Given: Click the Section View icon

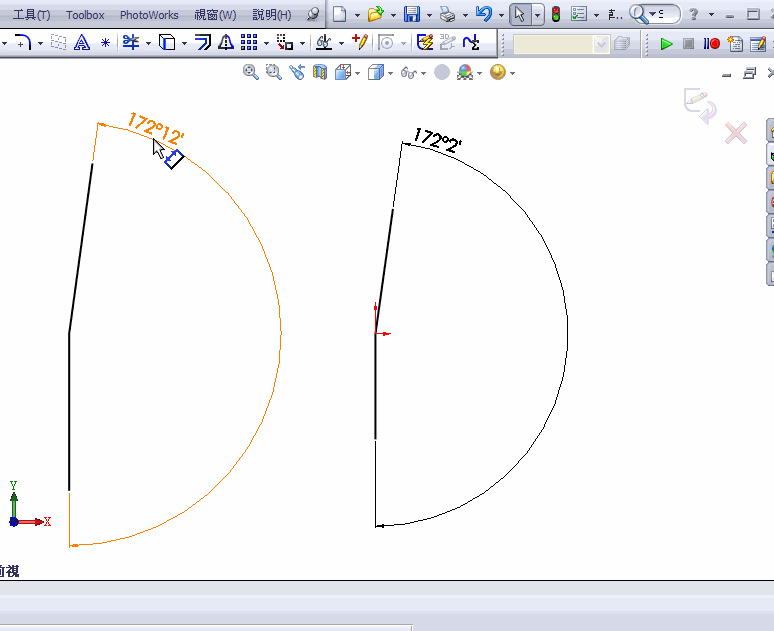Looking at the screenshot, I should (x=320, y=73).
